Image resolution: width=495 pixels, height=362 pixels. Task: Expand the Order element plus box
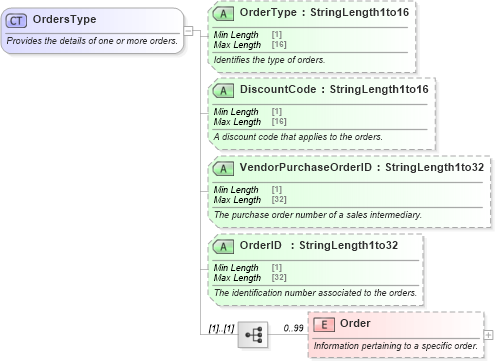(x=488, y=335)
